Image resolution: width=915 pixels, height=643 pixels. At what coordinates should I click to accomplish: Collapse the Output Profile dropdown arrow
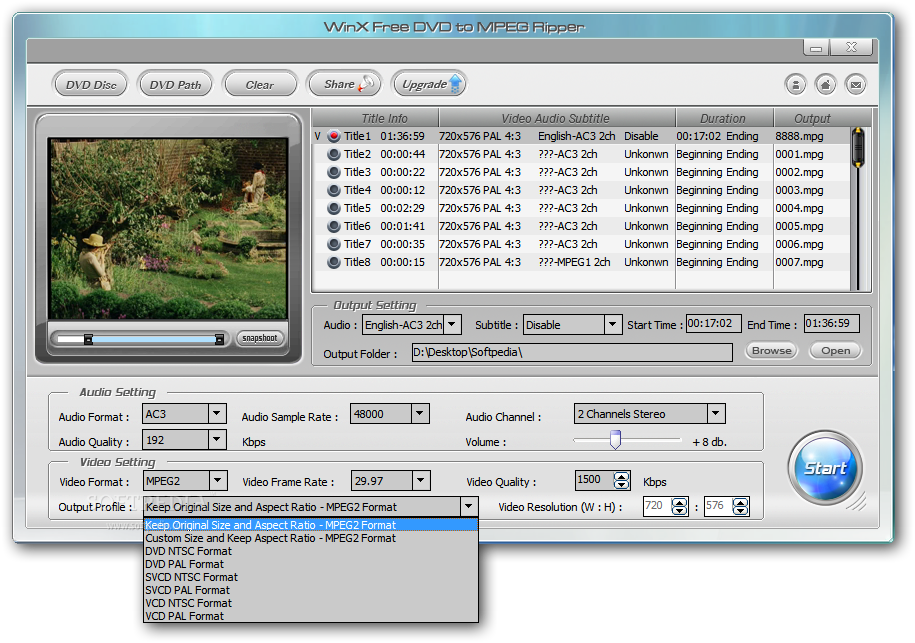[x=469, y=506]
